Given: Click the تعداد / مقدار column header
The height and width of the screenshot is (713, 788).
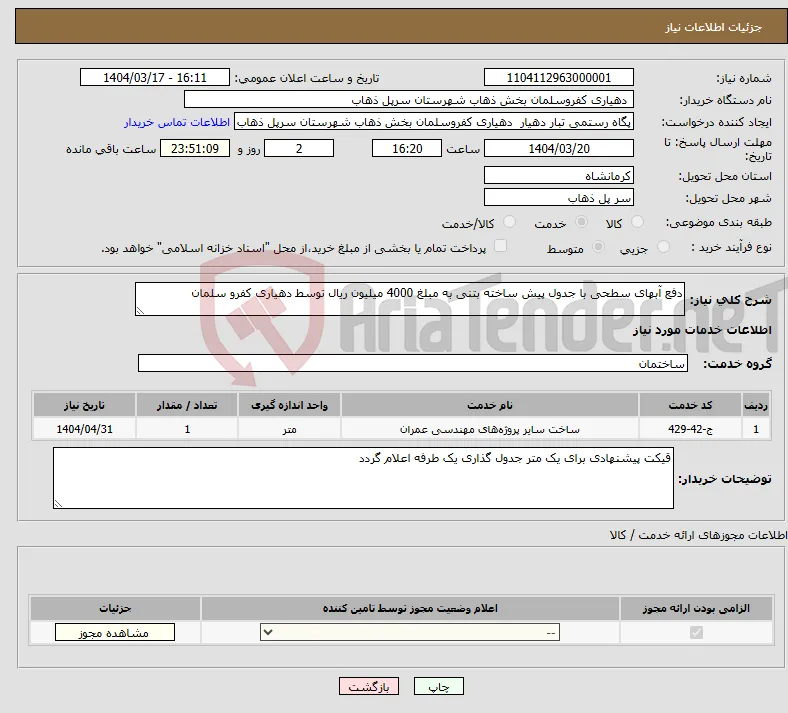Looking at the screenshot, I should pos(187,405).
